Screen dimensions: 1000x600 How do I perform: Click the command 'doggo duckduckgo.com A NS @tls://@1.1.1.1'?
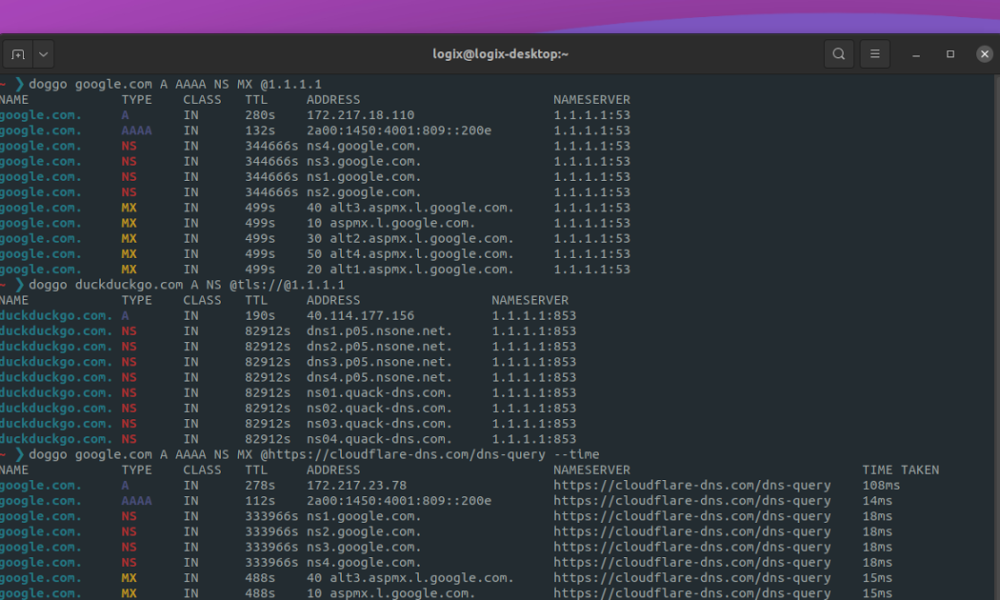tap(186, 284)
